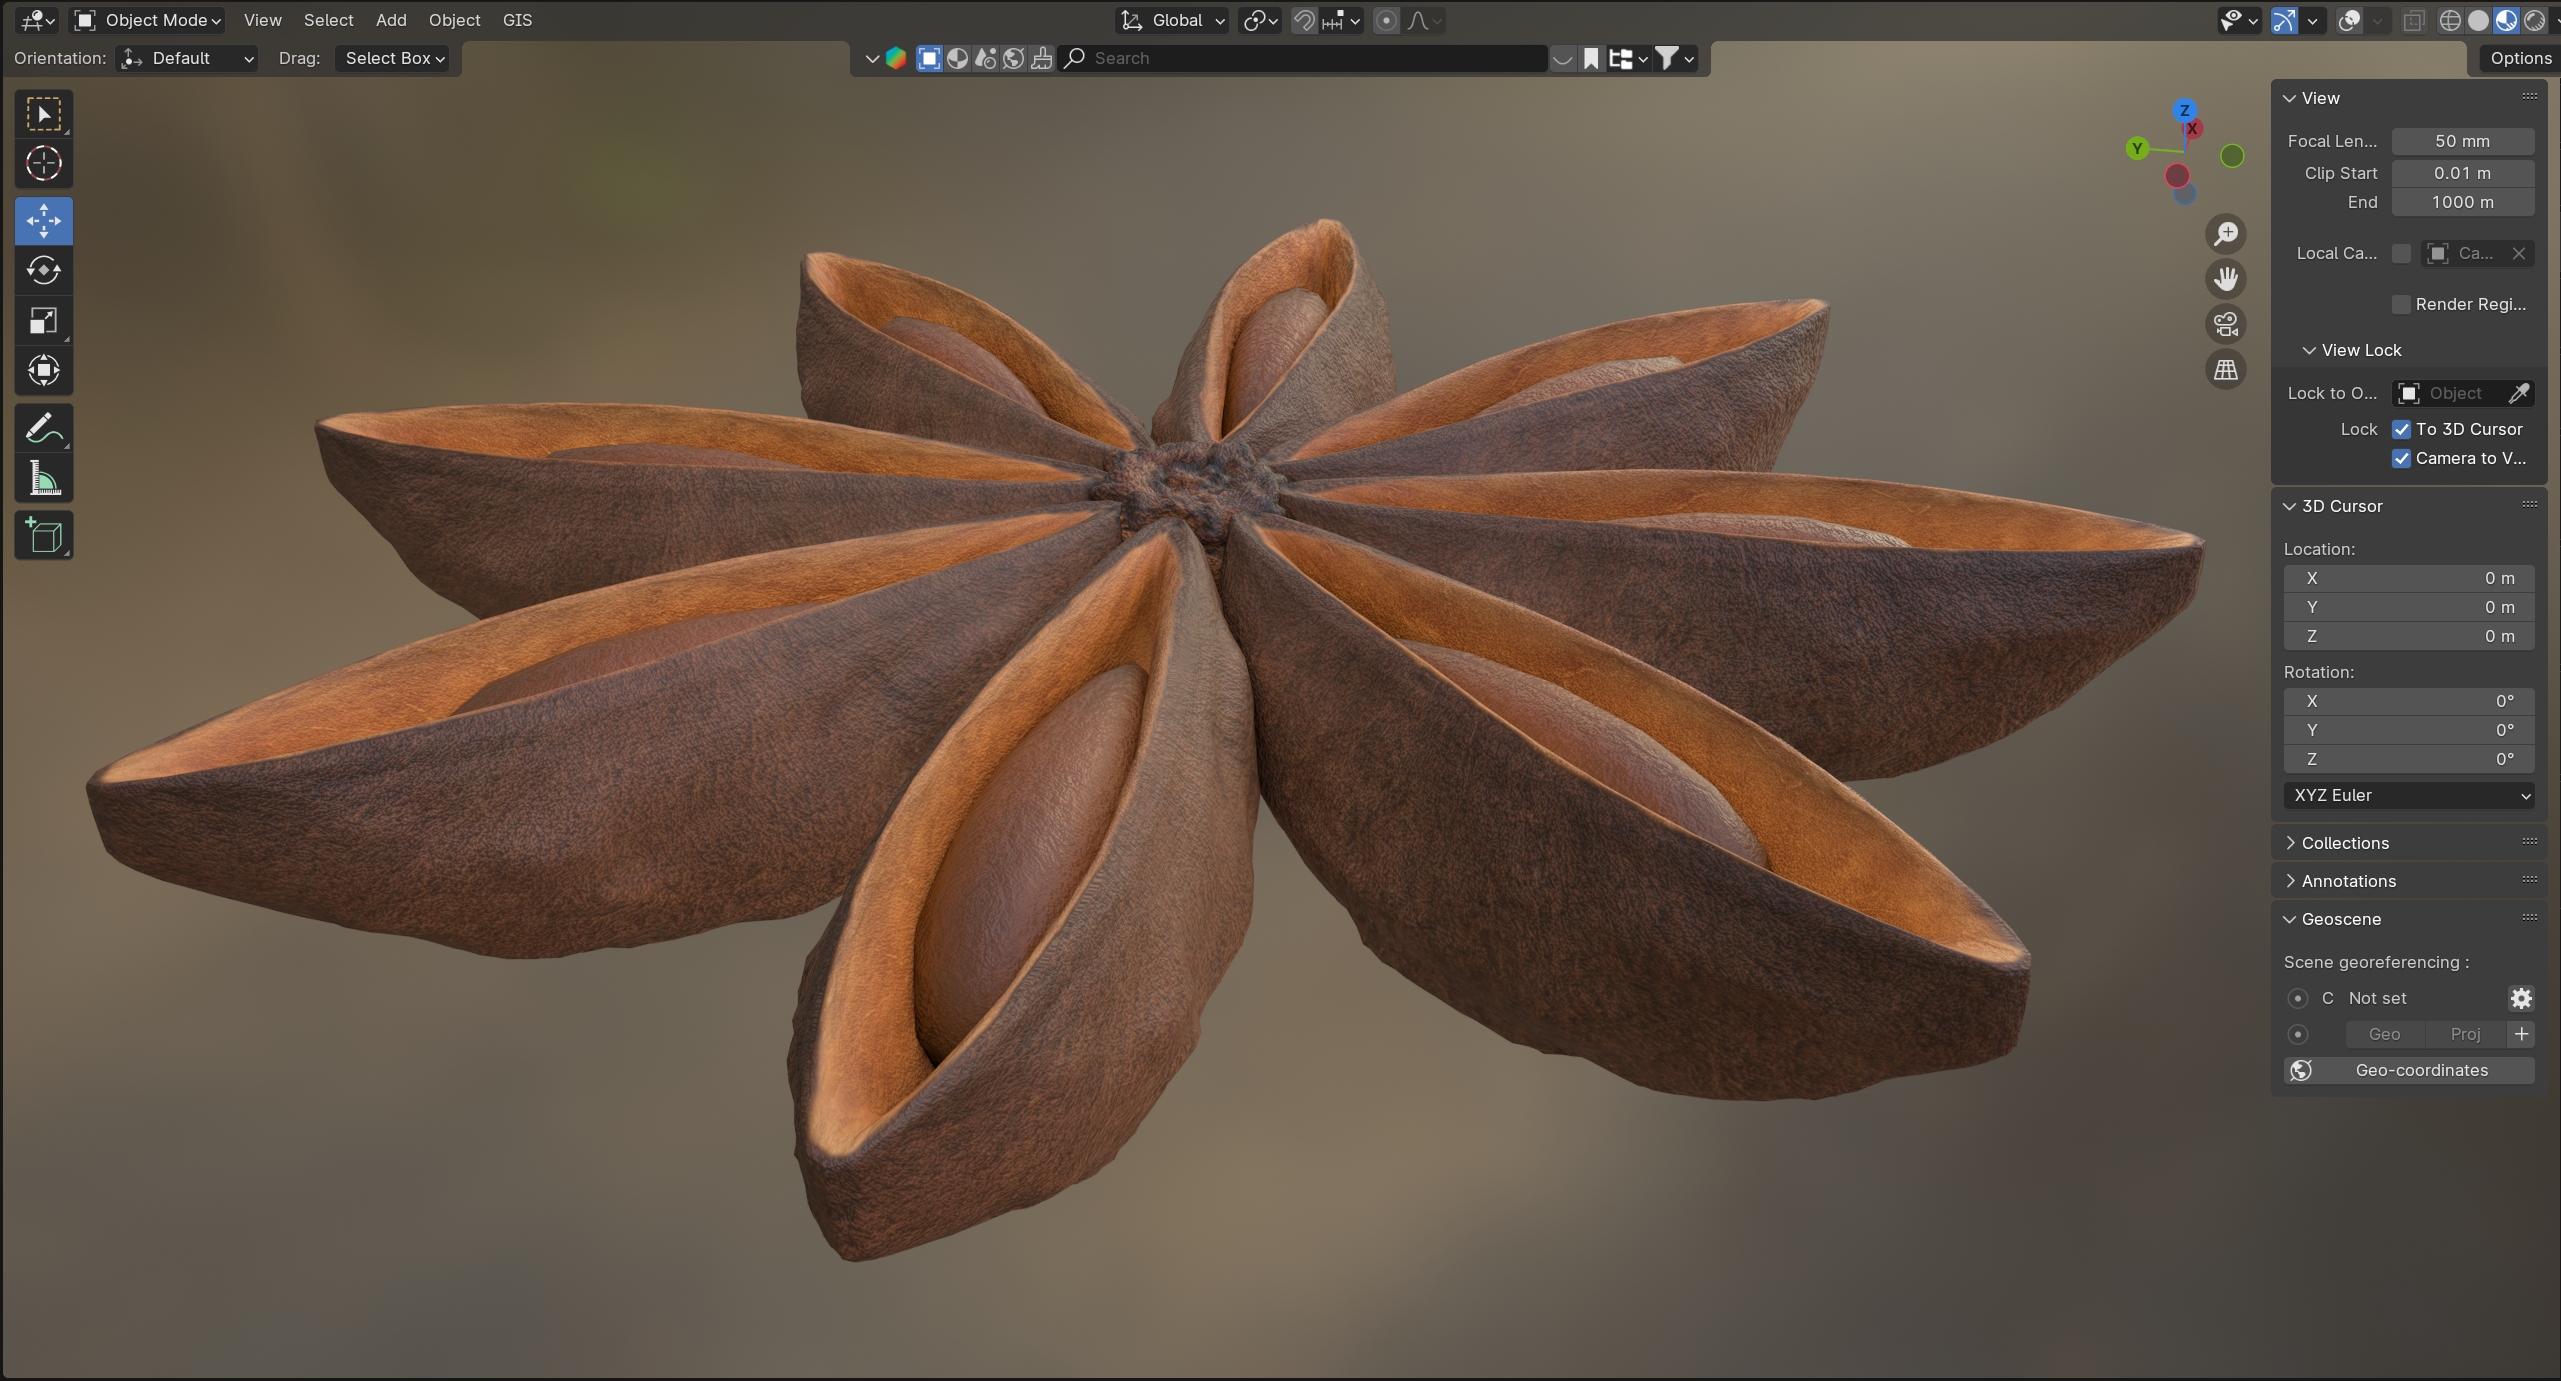Expand the Collections panel
This screenshot has height=1381, width=2561.
(2344, 843)
